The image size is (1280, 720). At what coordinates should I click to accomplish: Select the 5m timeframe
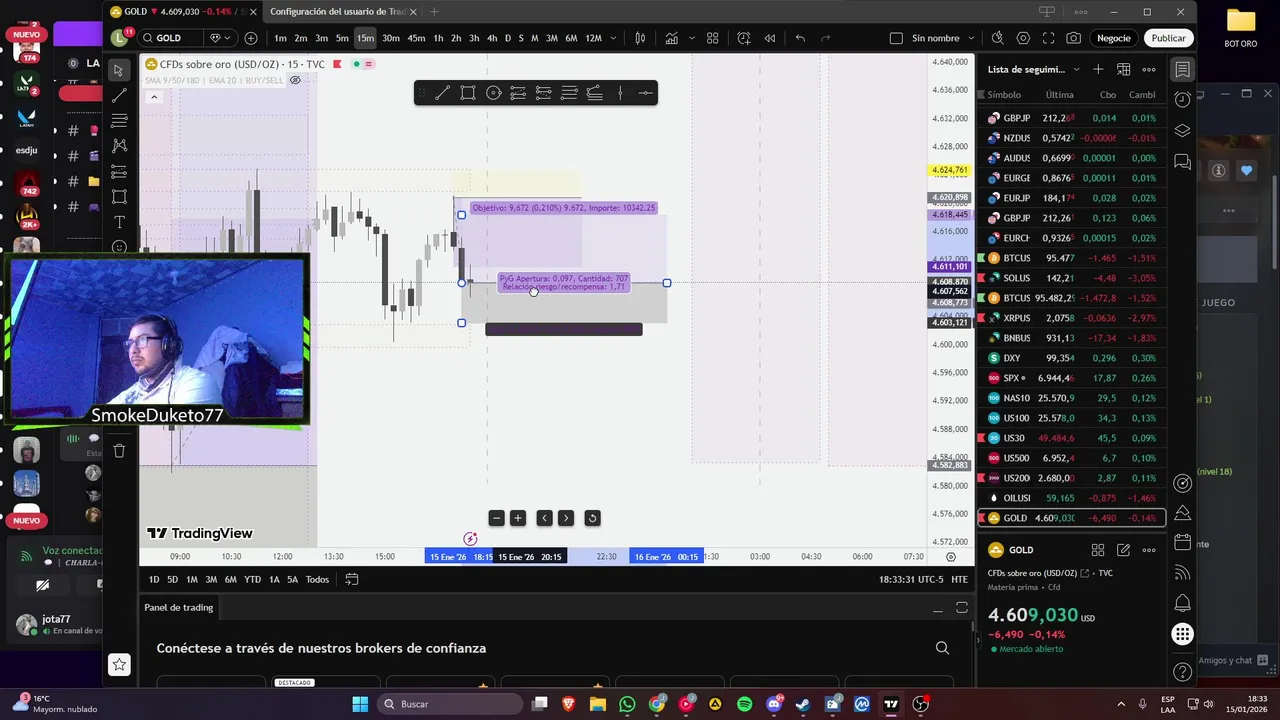click(x=342, y=38)
